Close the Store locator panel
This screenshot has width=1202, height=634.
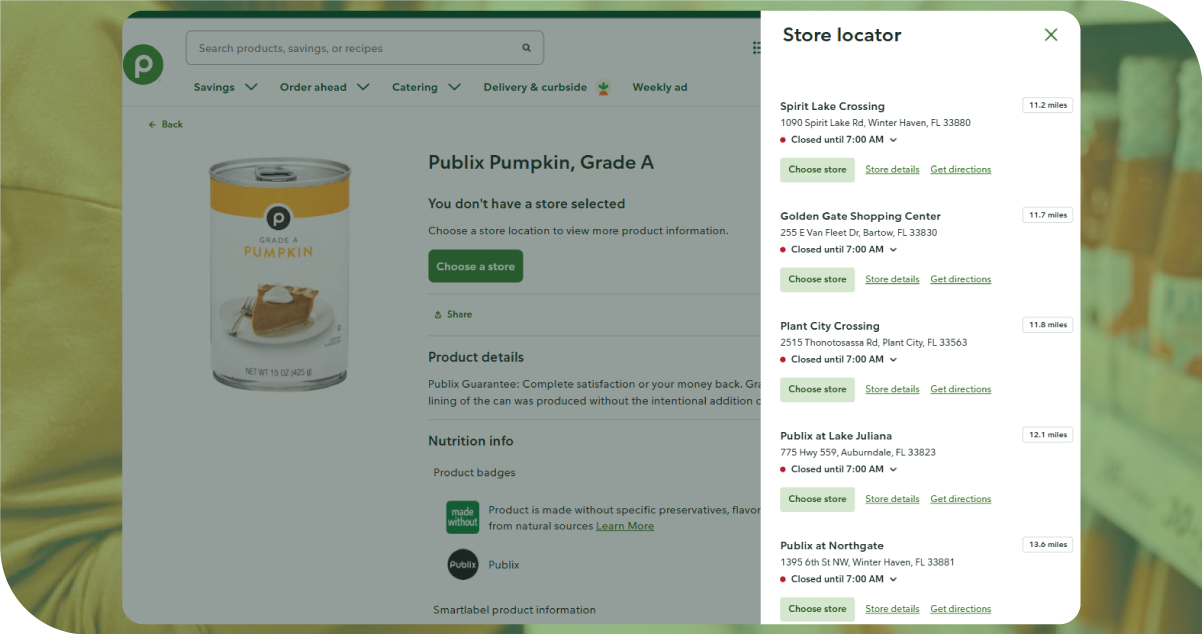coord(1050,35)
